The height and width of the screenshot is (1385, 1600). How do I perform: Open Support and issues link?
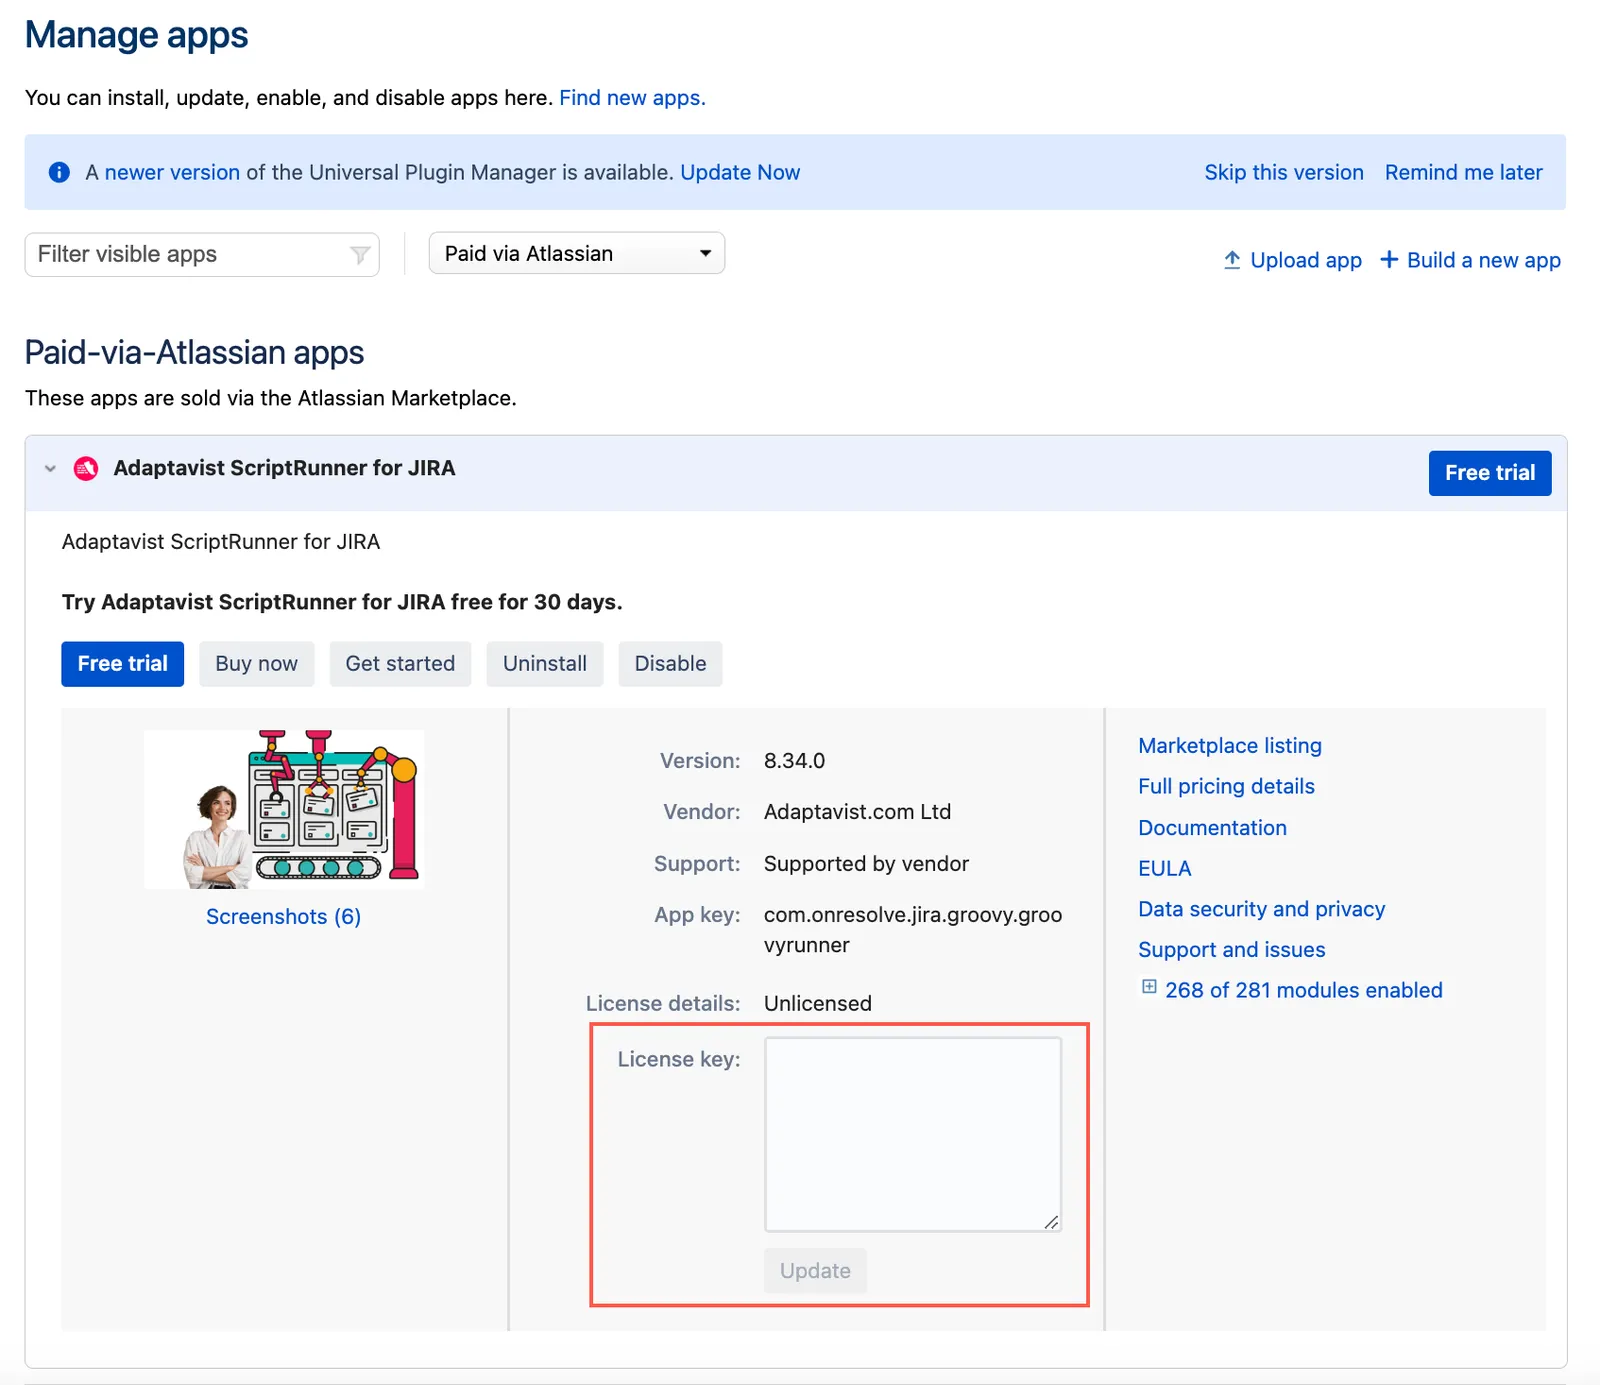pos(1232,950)
